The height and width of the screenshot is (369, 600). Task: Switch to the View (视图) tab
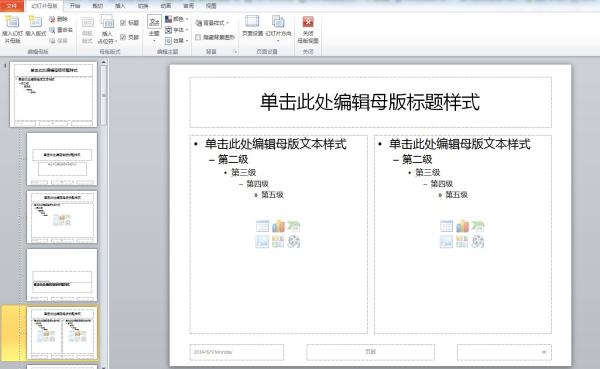[211, 6]
